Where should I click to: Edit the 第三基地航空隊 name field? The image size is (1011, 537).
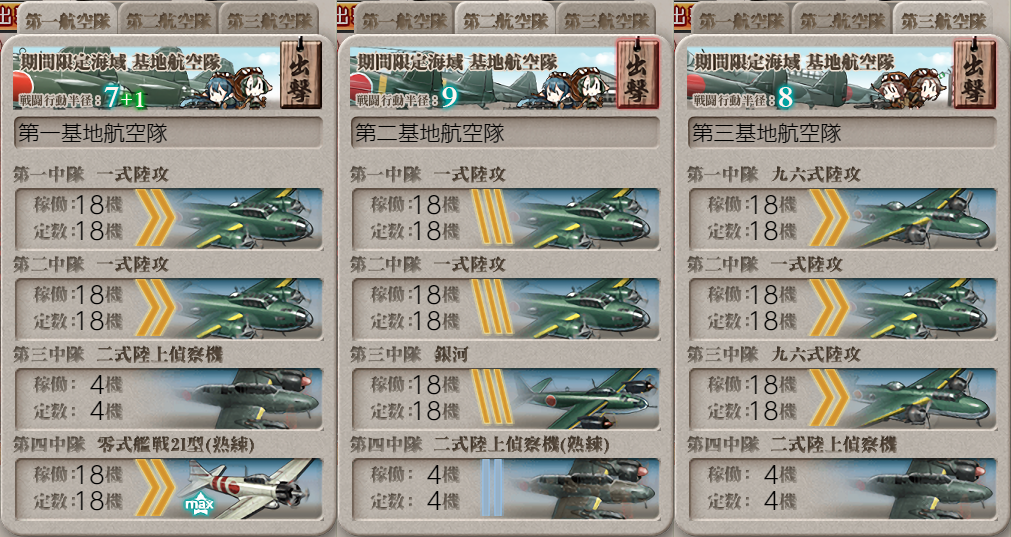tap(842, 133)
